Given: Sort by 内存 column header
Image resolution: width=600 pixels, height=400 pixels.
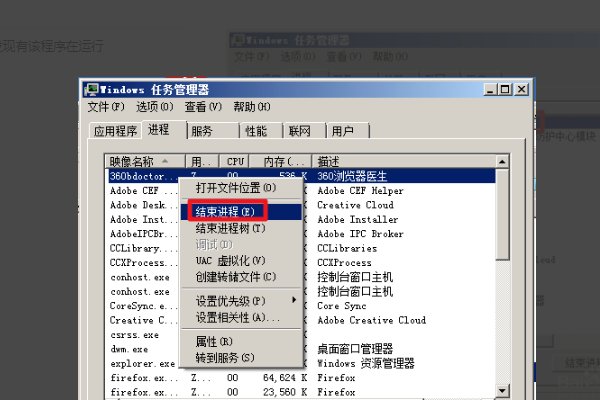Looking at the screenshot, I should [280, 162].
